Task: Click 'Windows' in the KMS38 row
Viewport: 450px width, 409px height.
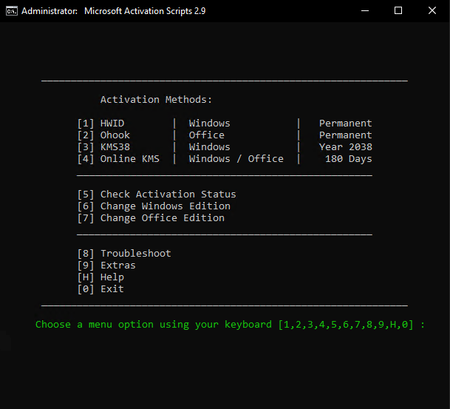Action: coord(209,147)
